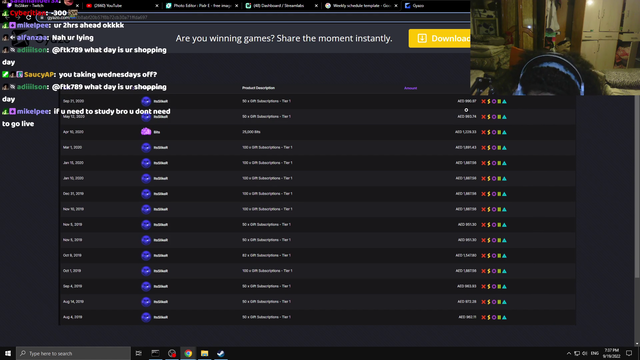Click the page's vertical scrollbar
Viewport: 640px width, 360px height.
(x=637, y=188)
